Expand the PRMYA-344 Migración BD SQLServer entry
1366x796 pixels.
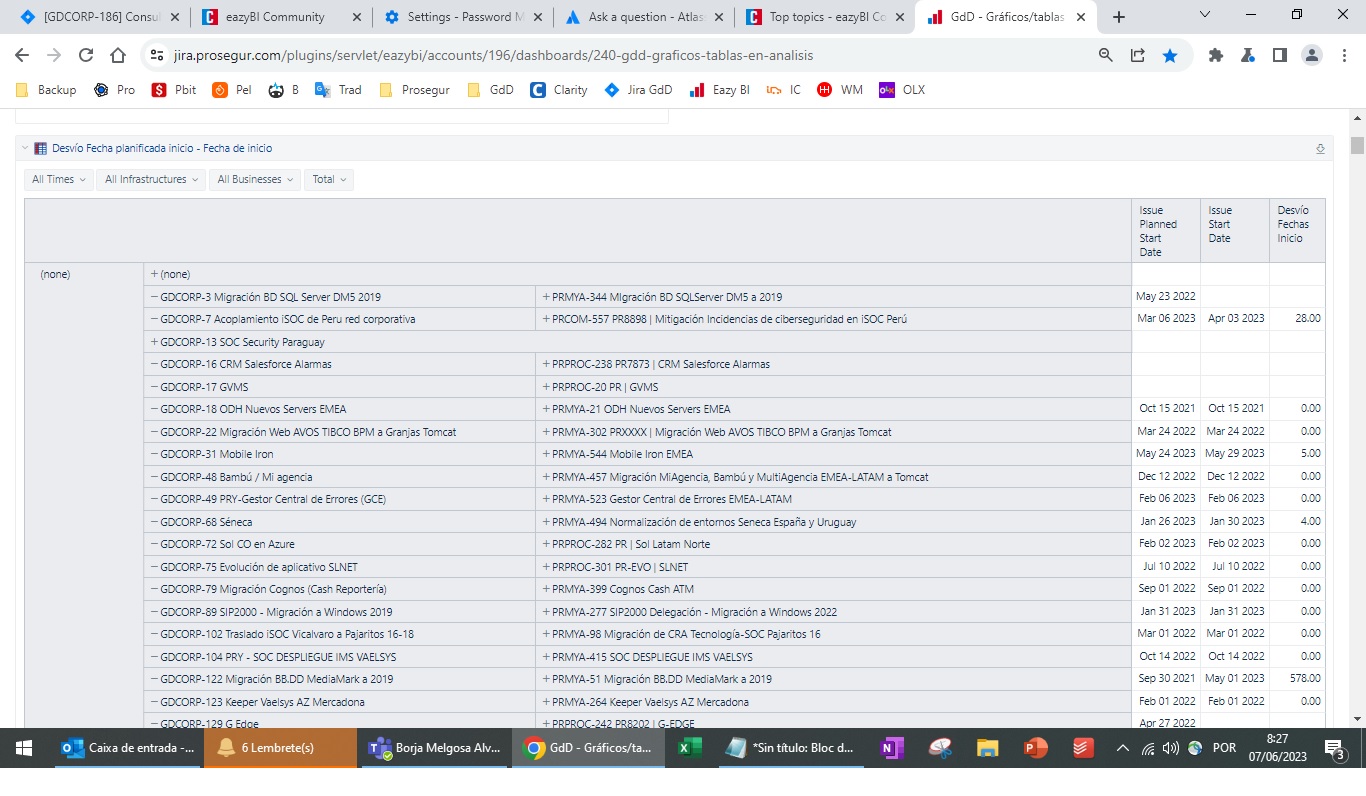pos(549,295)
